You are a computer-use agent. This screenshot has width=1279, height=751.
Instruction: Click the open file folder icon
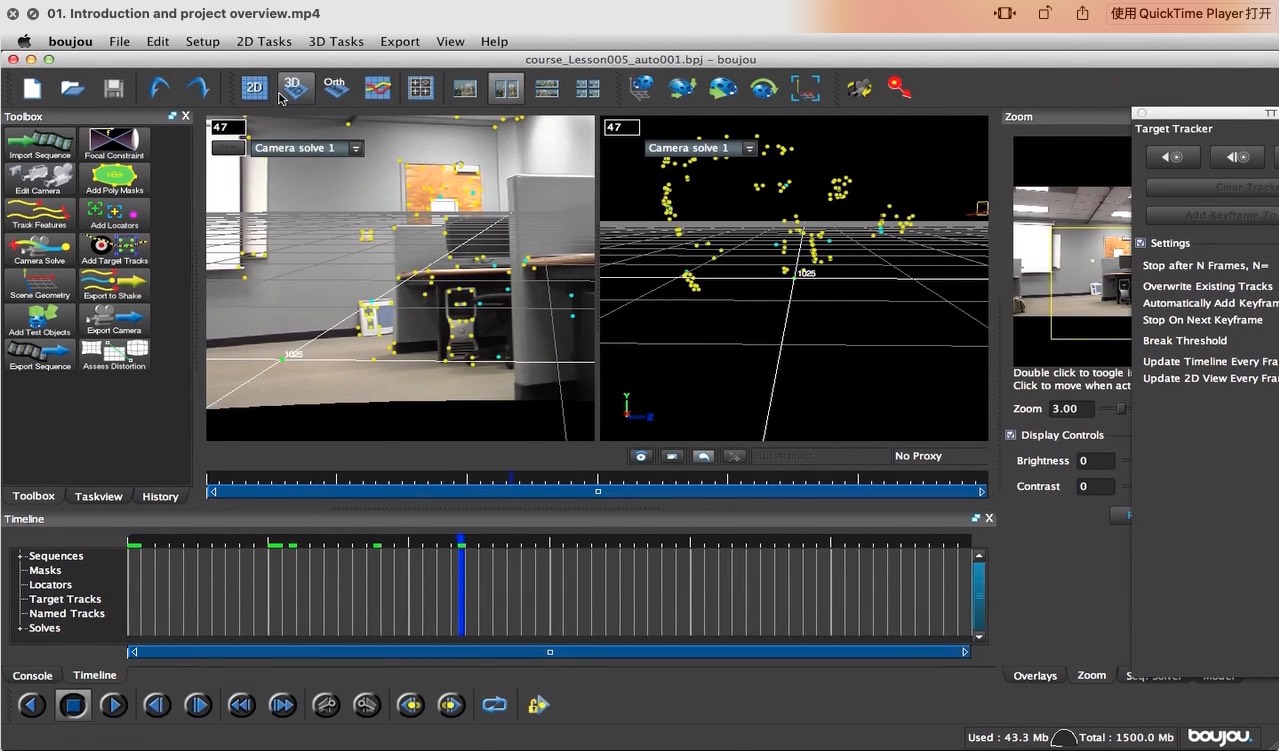(x=72, y=88)
